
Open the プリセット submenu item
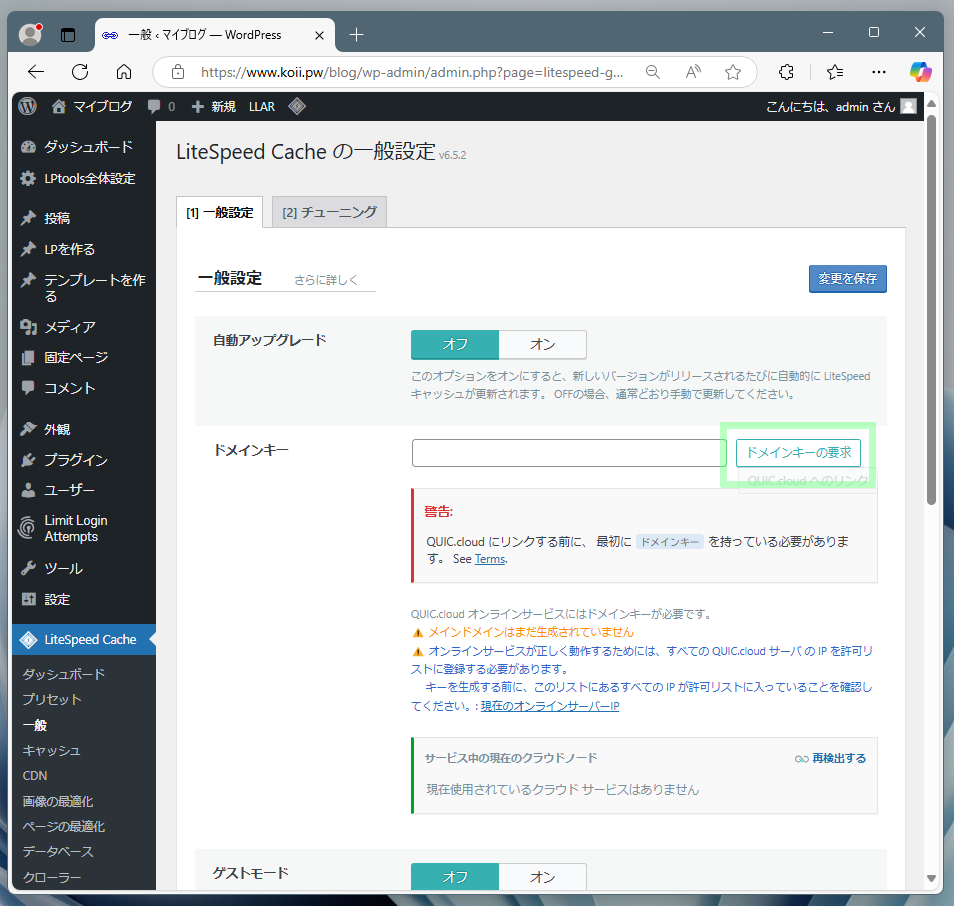pos(52,700)
